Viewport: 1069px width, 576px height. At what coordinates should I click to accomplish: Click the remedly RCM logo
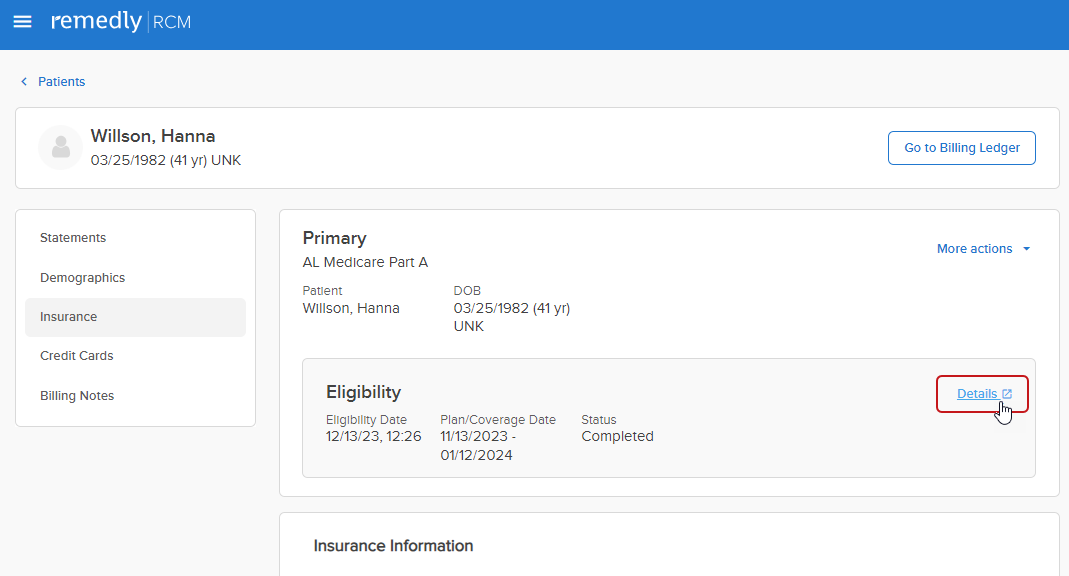point(120,22)
